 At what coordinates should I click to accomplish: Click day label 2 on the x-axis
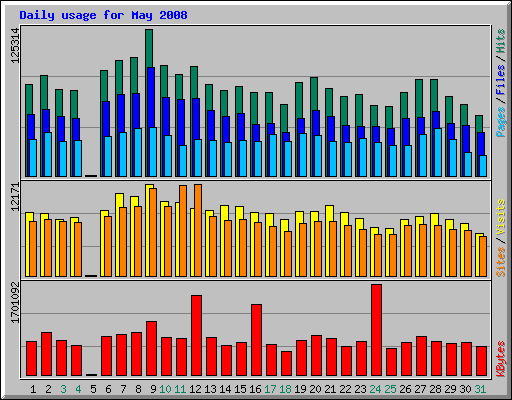pyautogui.click(x=48, y=389)
